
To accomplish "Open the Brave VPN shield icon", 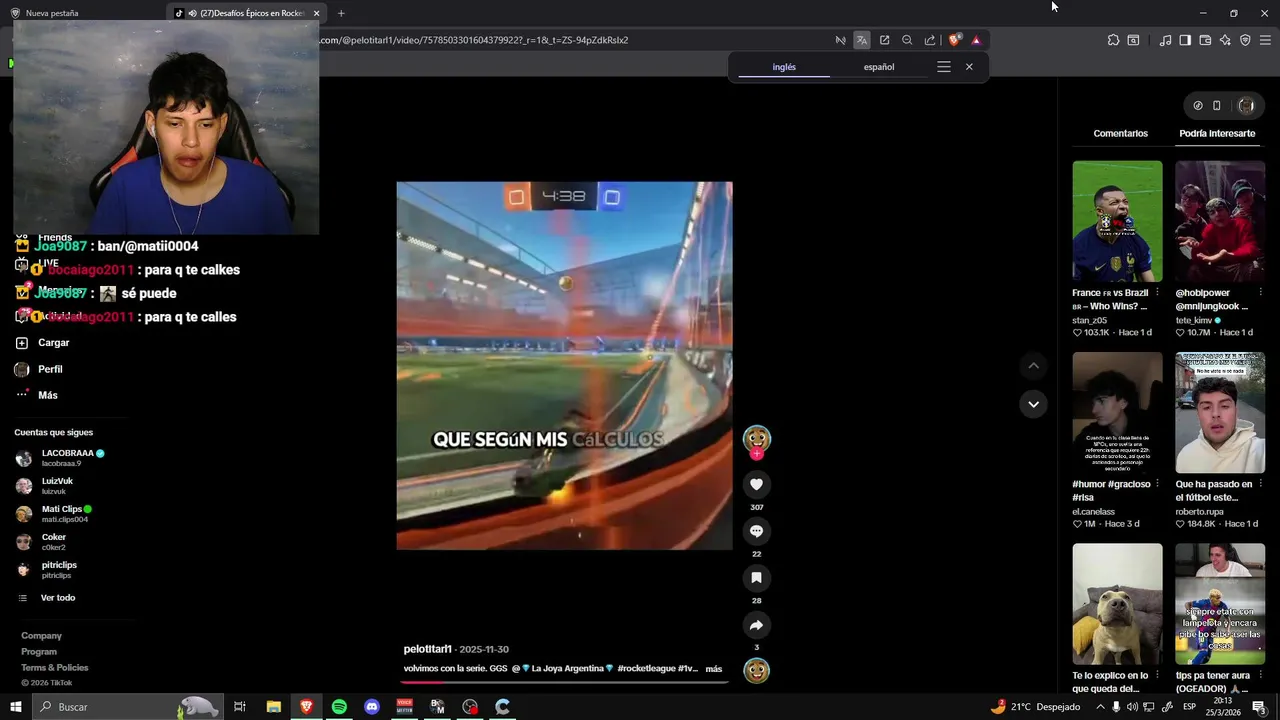I will 1245,40.
